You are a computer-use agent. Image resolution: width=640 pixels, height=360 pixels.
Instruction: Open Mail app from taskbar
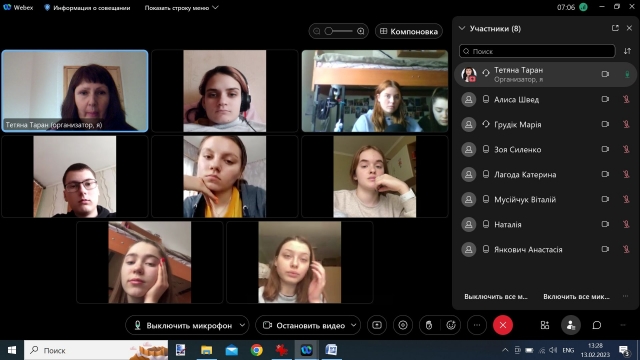[x=231, y=350]
